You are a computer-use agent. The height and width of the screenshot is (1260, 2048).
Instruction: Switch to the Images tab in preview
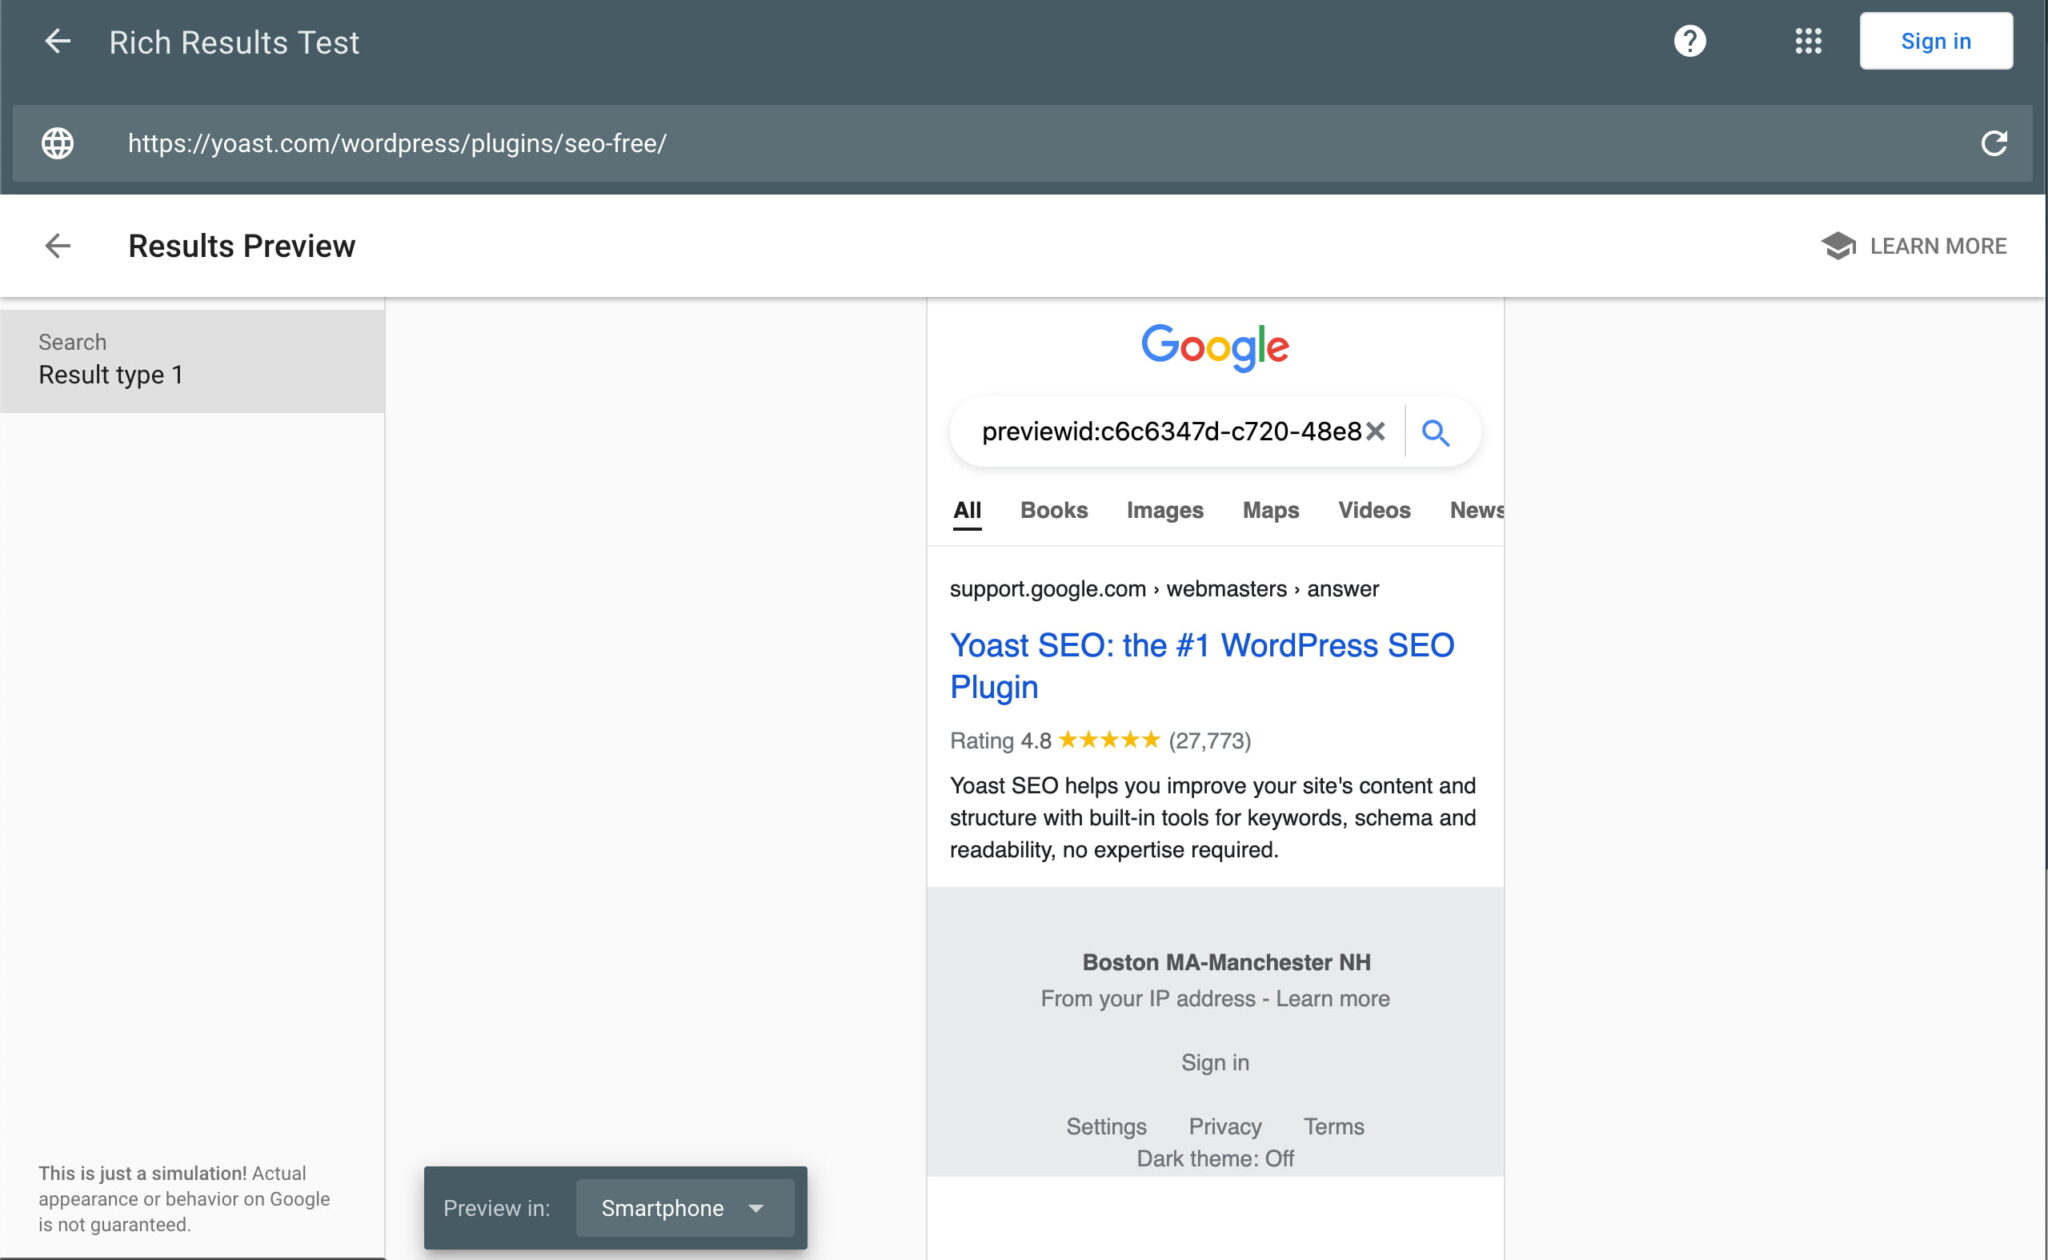(x=1164, y=510)
